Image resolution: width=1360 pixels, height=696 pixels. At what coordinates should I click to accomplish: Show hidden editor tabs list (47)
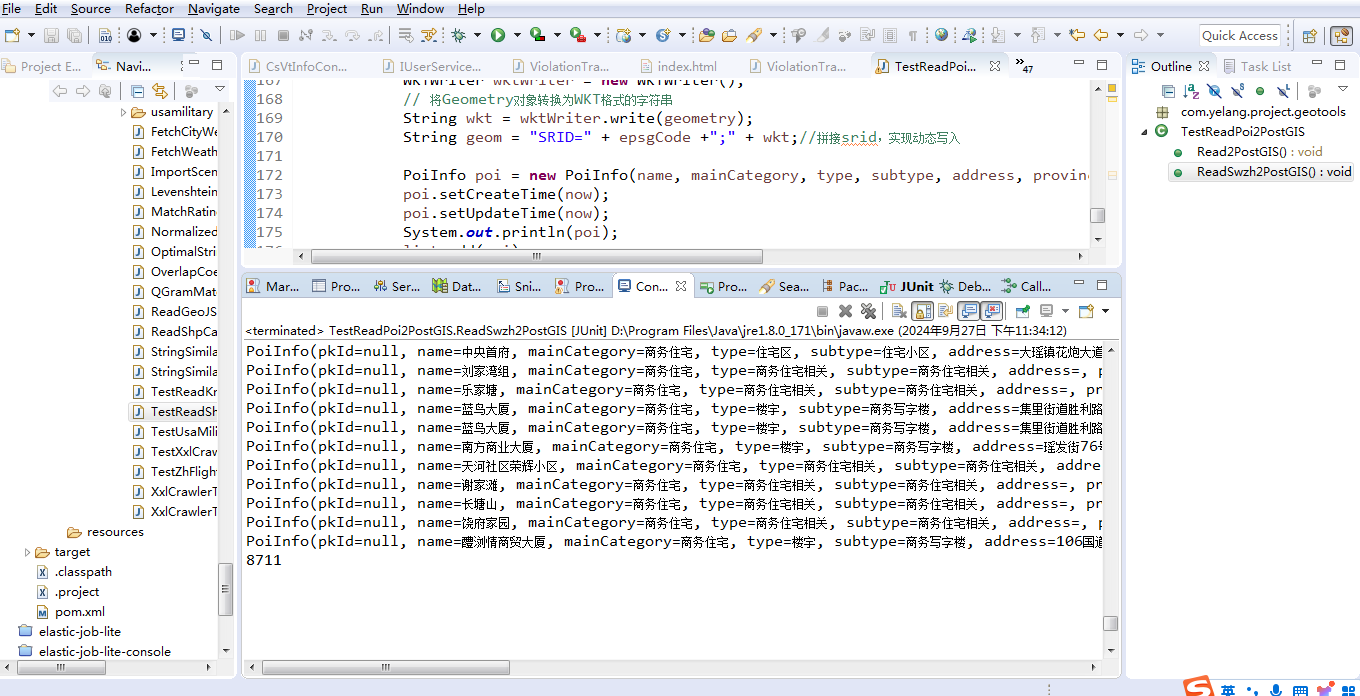1024,65
